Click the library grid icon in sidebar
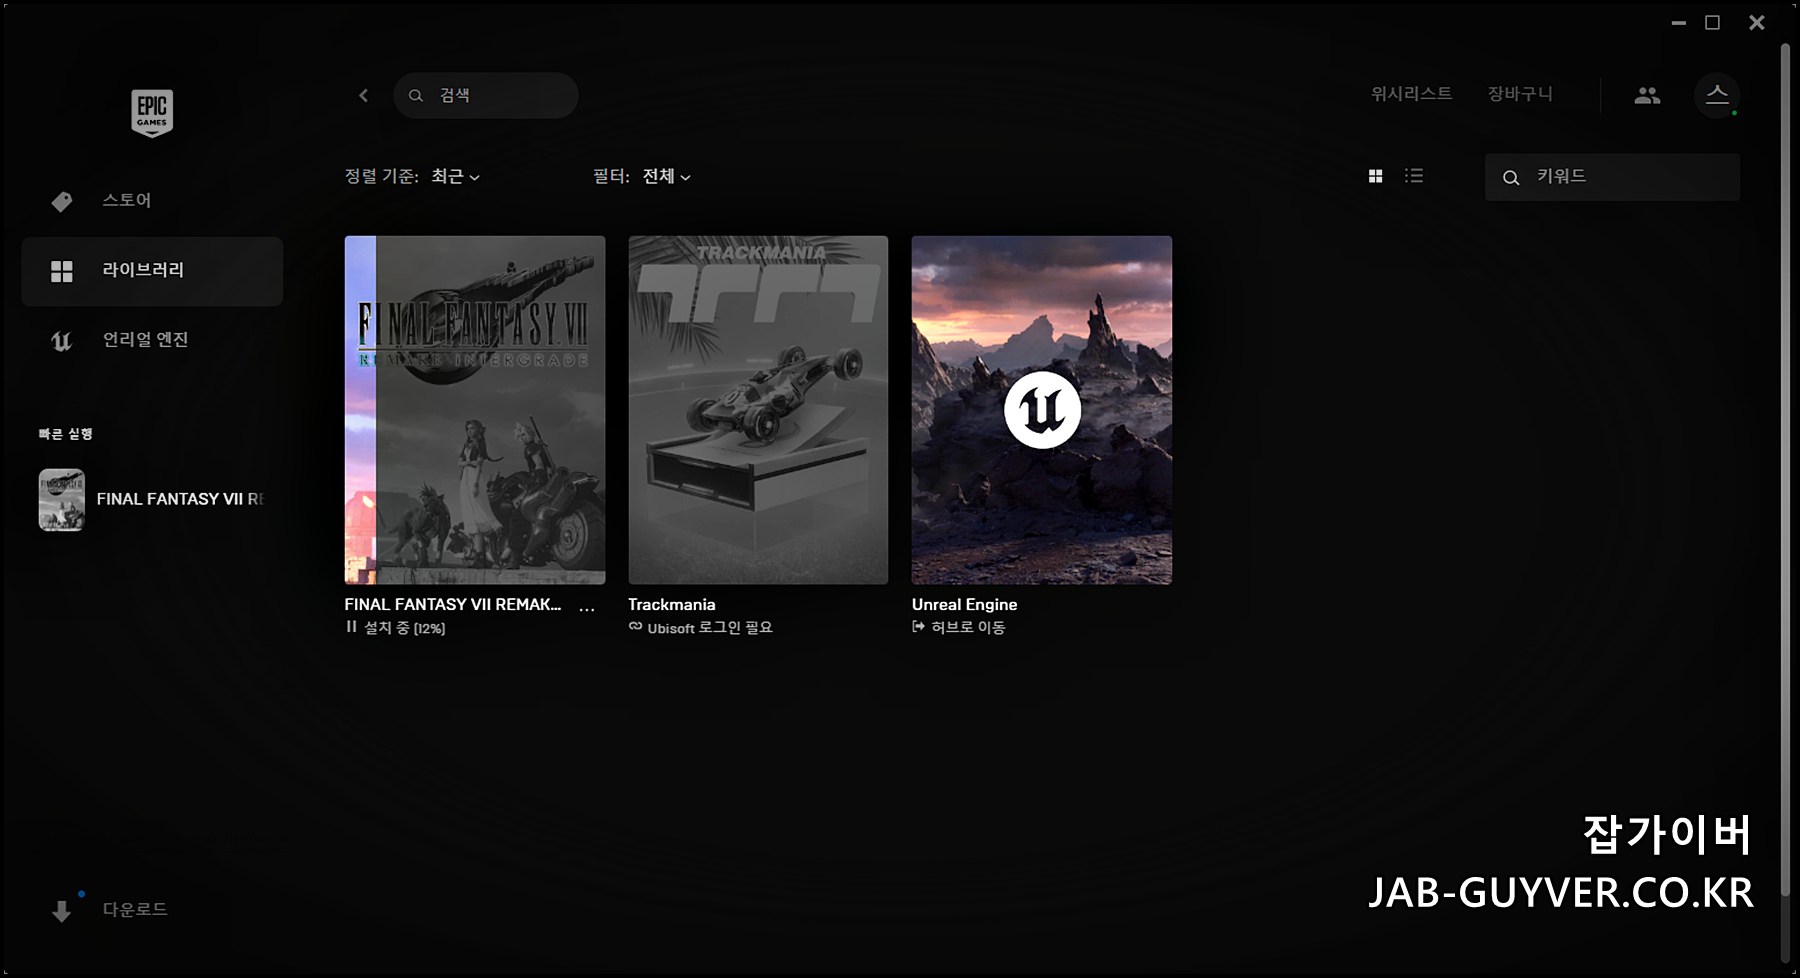 [x=62, y=271]
